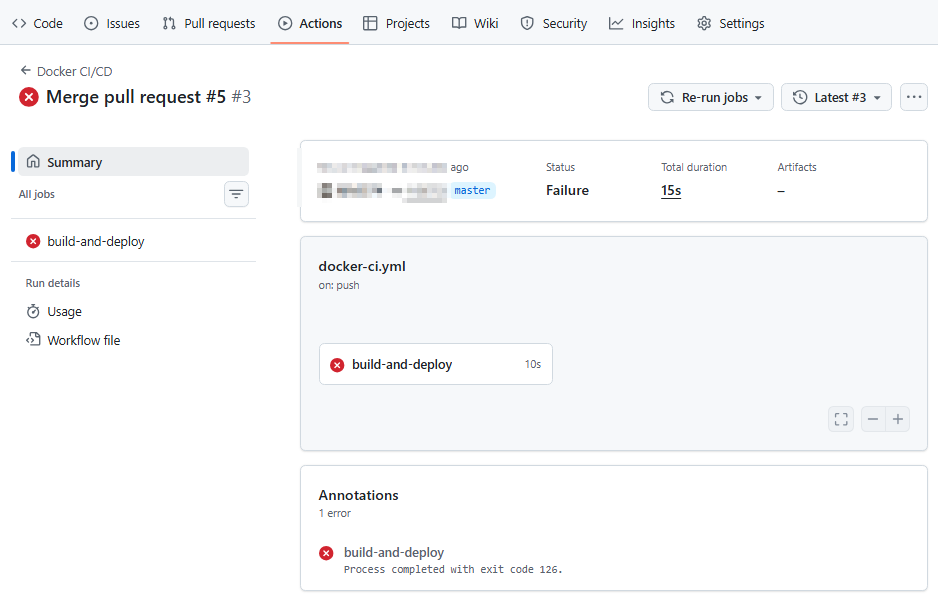Open the Re-run jobs dropdown
The height and width of the screenshot is (607, 938).
click(711, 97)
